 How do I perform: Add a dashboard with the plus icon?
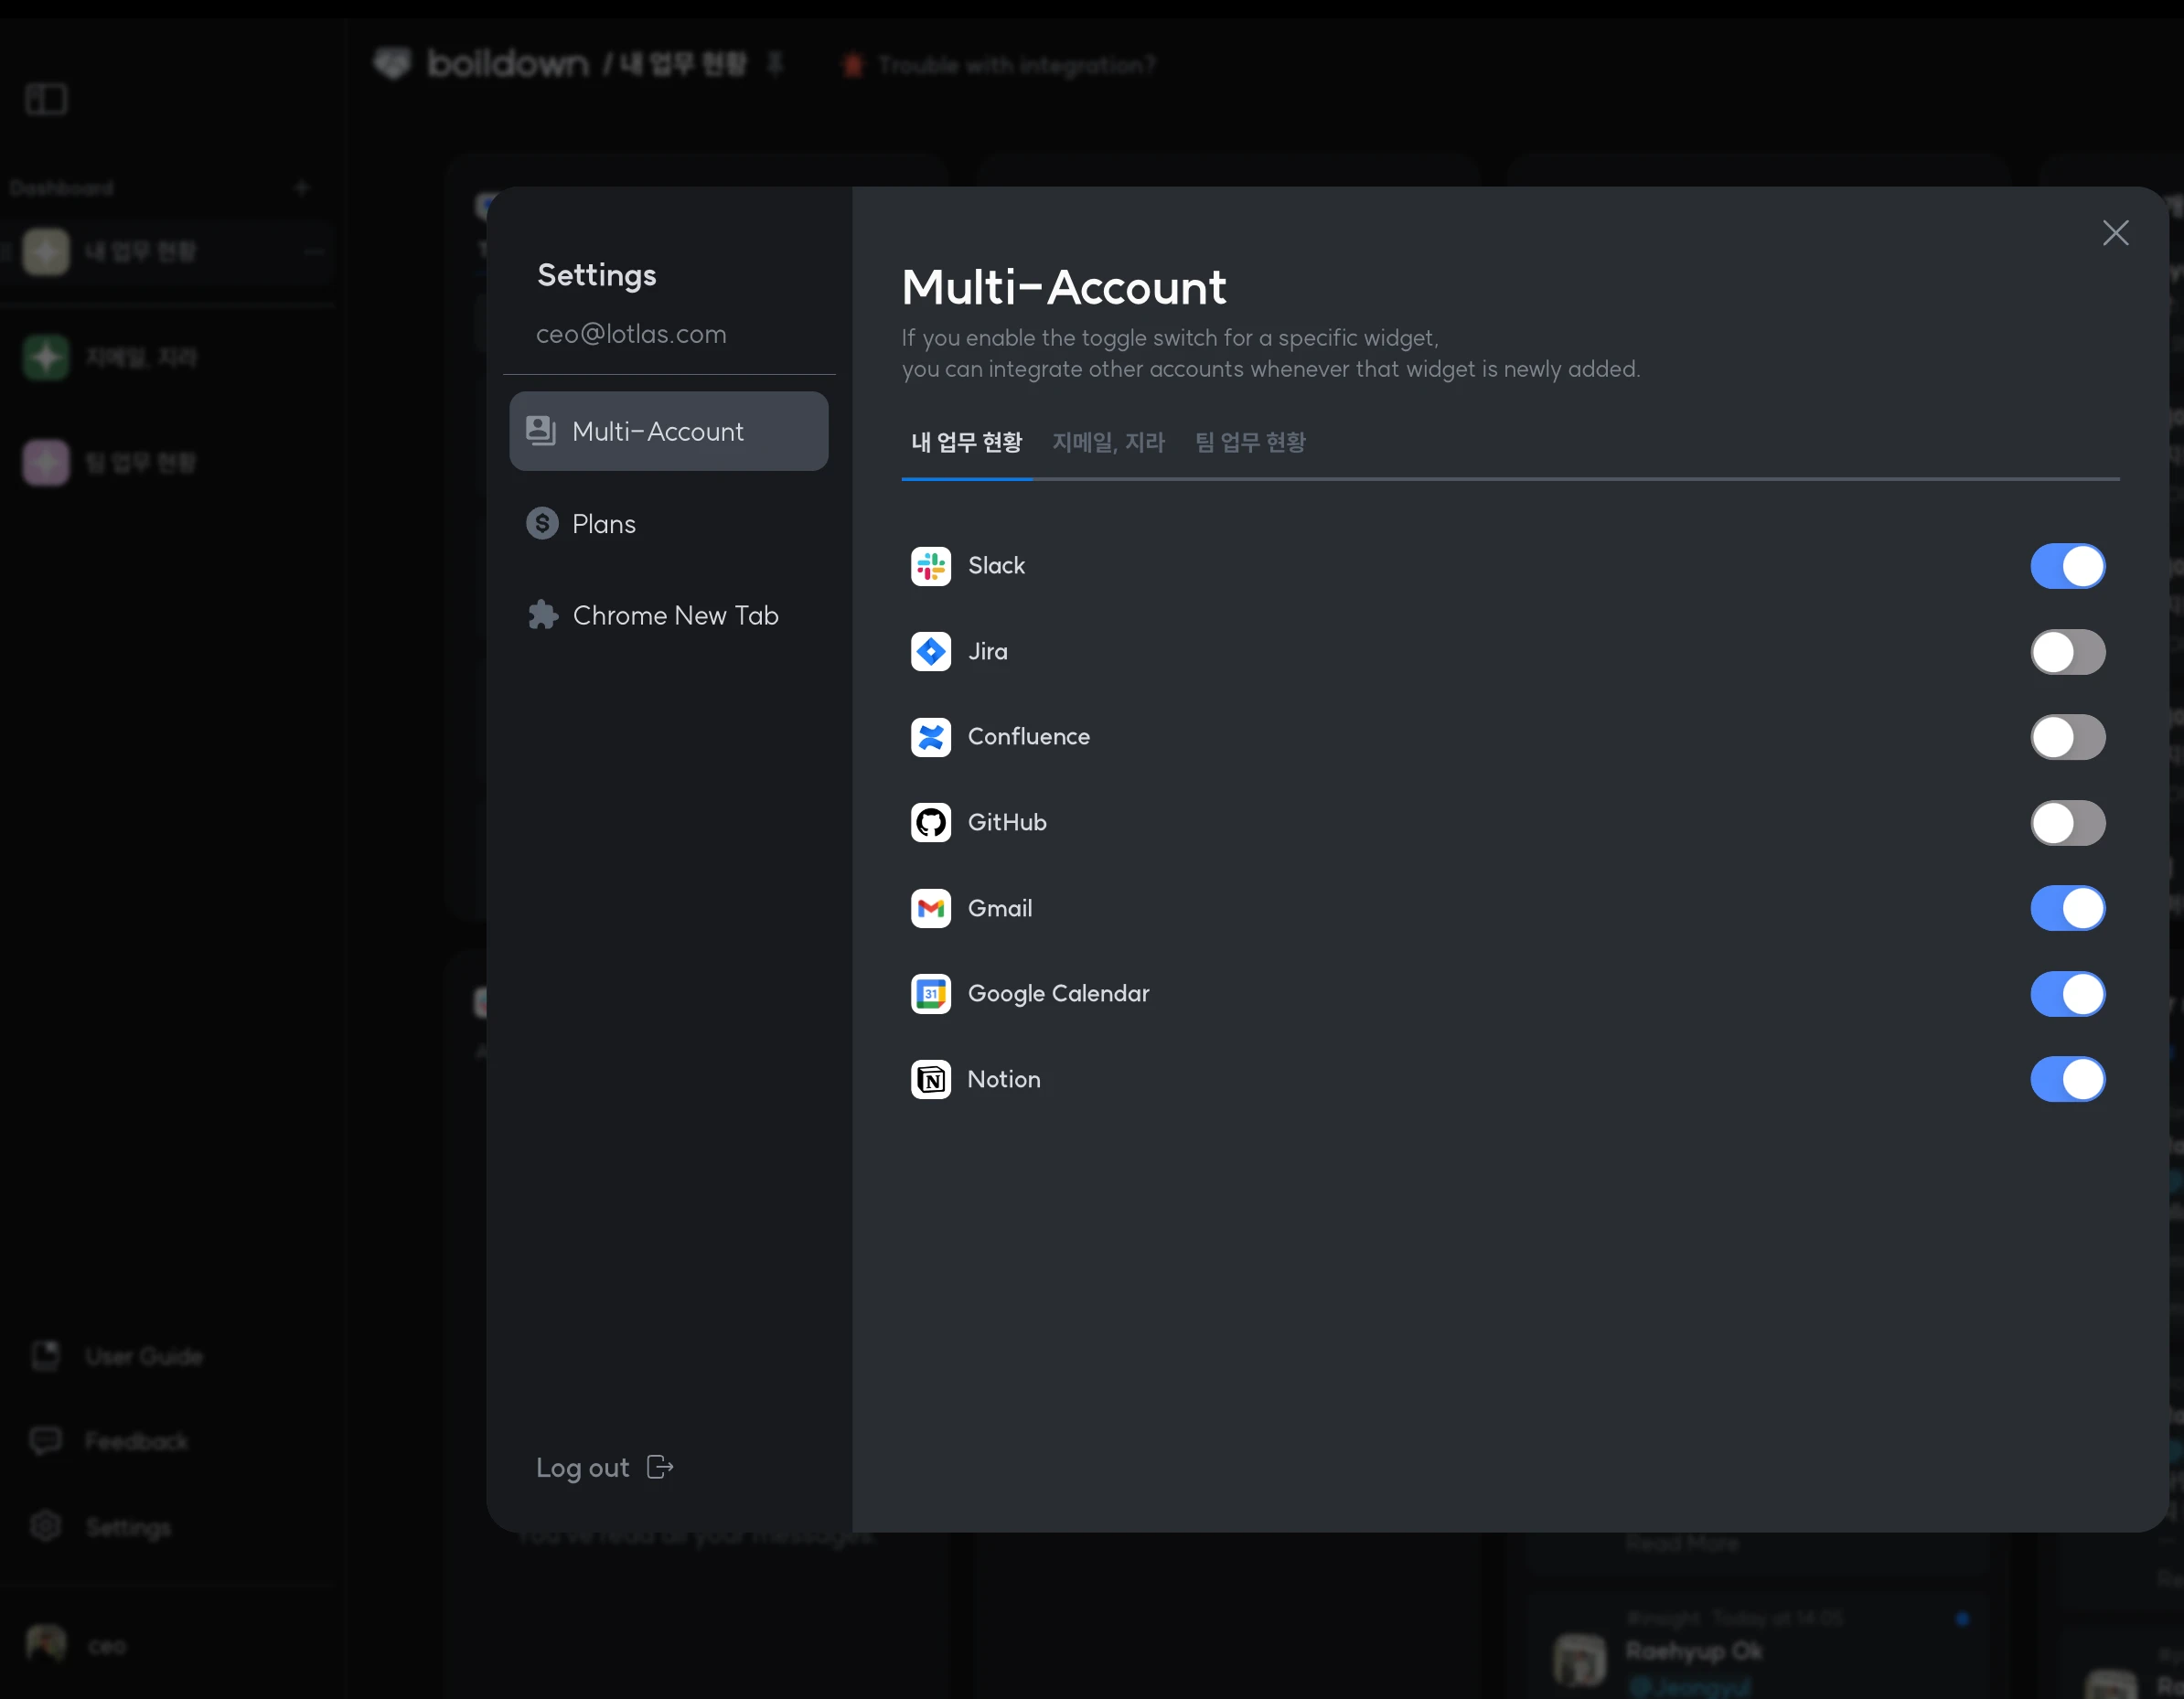(x=302, y=188)
